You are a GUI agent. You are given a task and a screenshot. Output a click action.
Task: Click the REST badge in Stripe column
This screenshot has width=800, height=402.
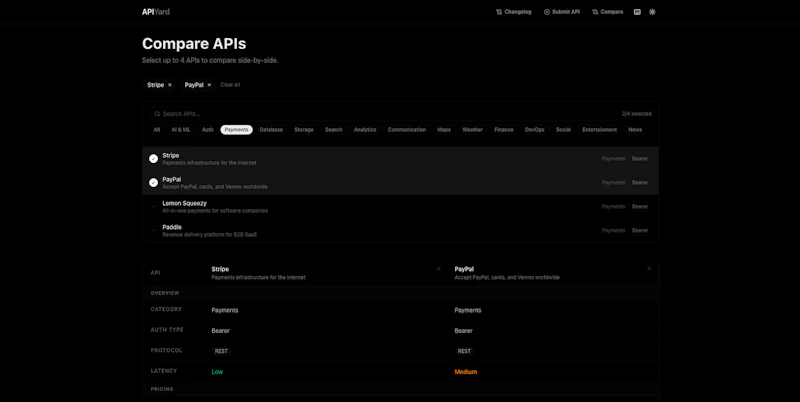pos(221,351)
